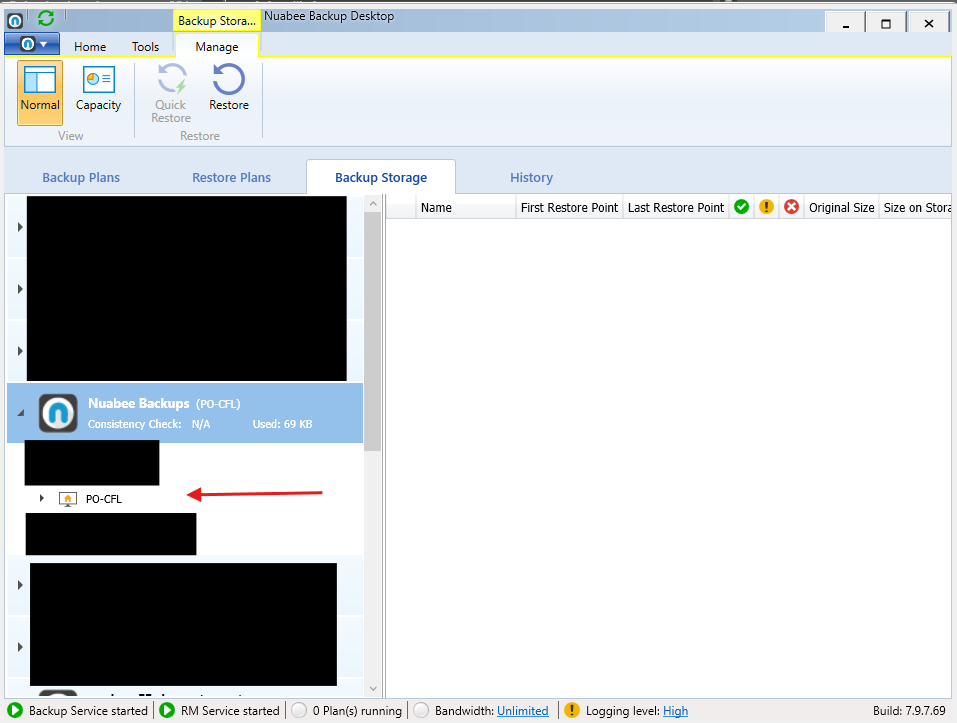Click the Bandwidth status indicator icon

click(x=421, y=710)
